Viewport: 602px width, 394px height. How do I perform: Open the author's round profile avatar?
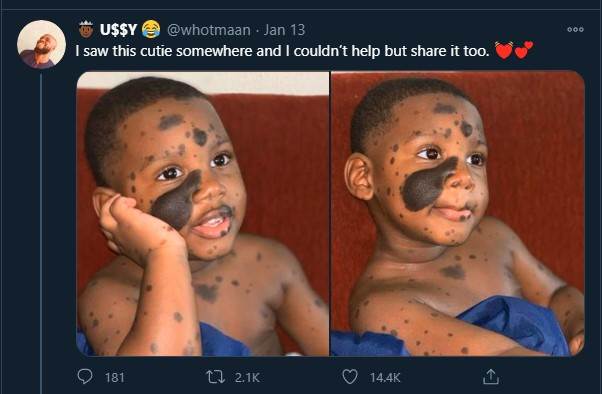(41, 44)
